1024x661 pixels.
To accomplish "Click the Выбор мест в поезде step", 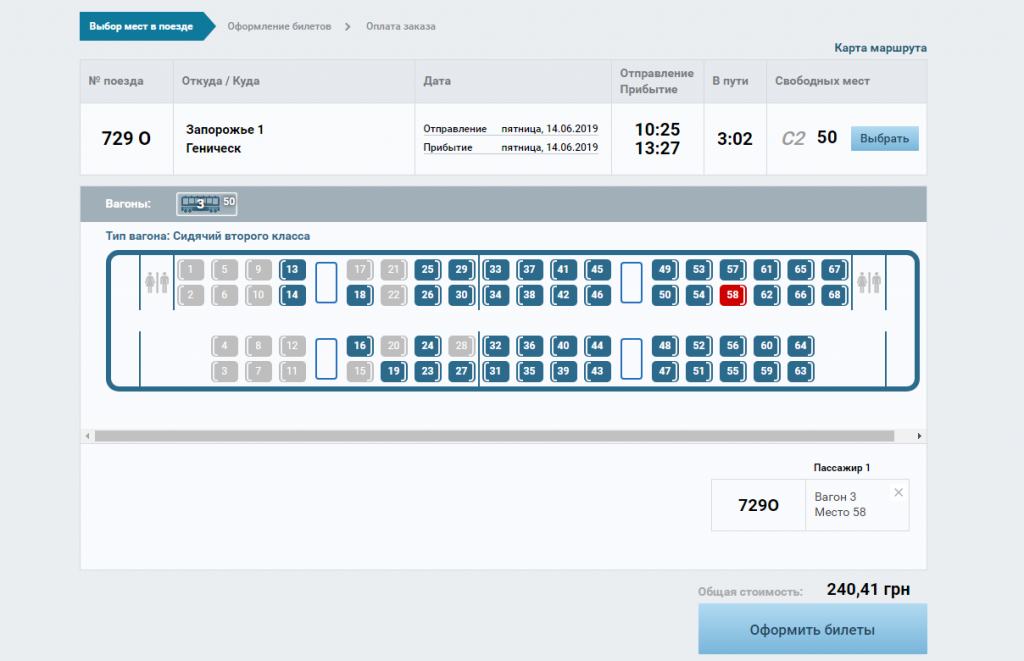I will pyautogui.click(x=140, y=26).
